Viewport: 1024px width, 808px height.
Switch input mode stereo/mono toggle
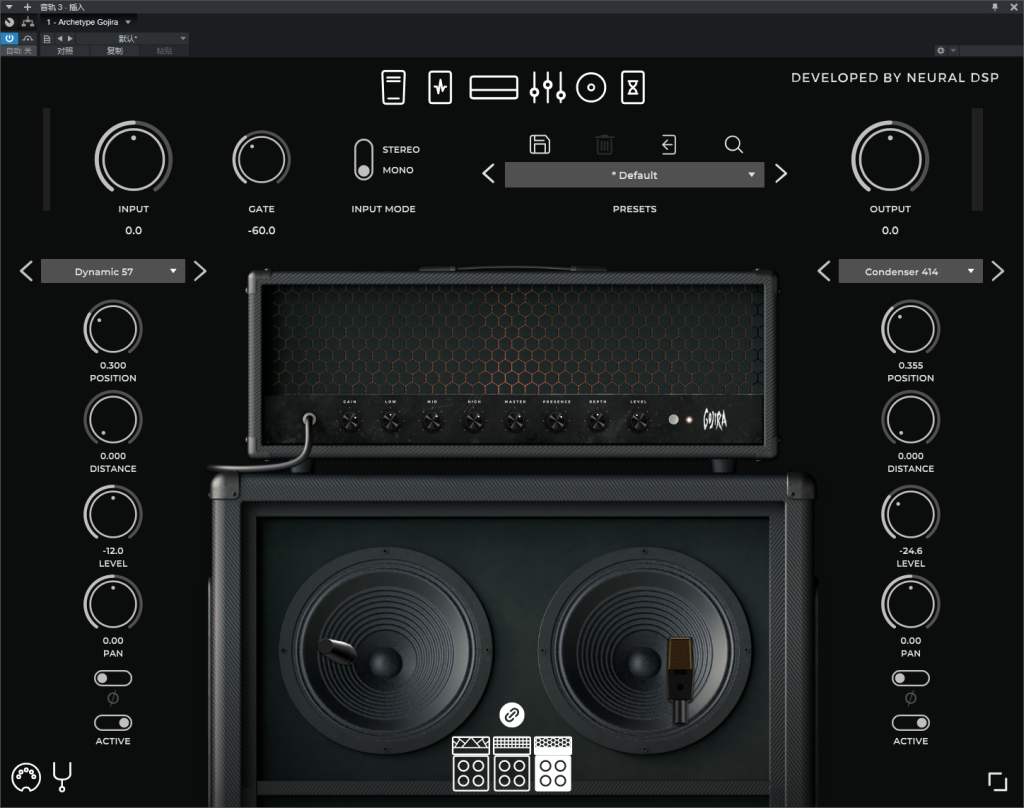[x=363, y=159]
